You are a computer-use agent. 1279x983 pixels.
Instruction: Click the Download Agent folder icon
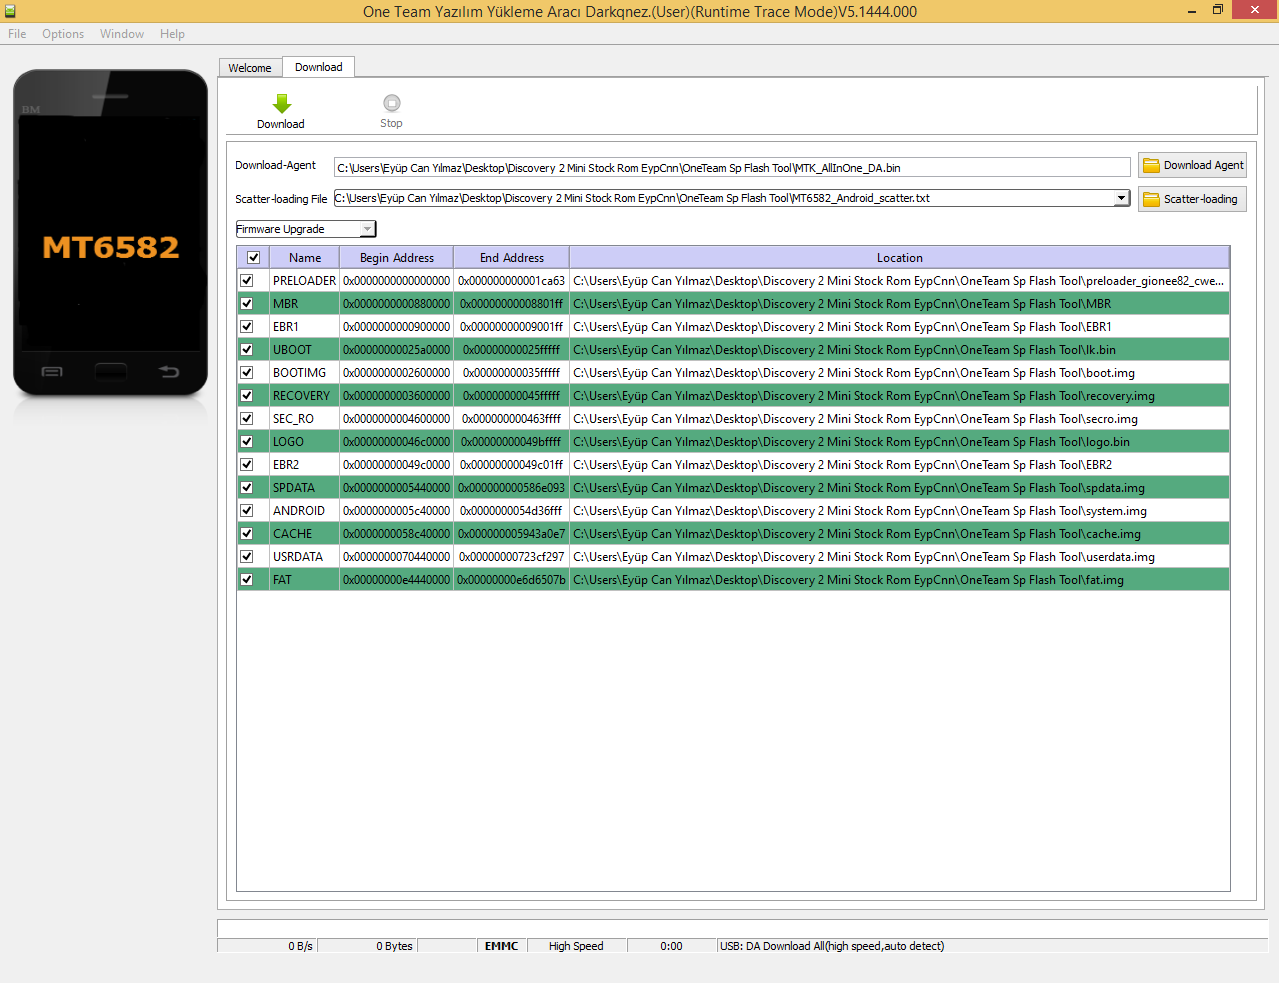pyautogui.click(x=1152, y=166)
